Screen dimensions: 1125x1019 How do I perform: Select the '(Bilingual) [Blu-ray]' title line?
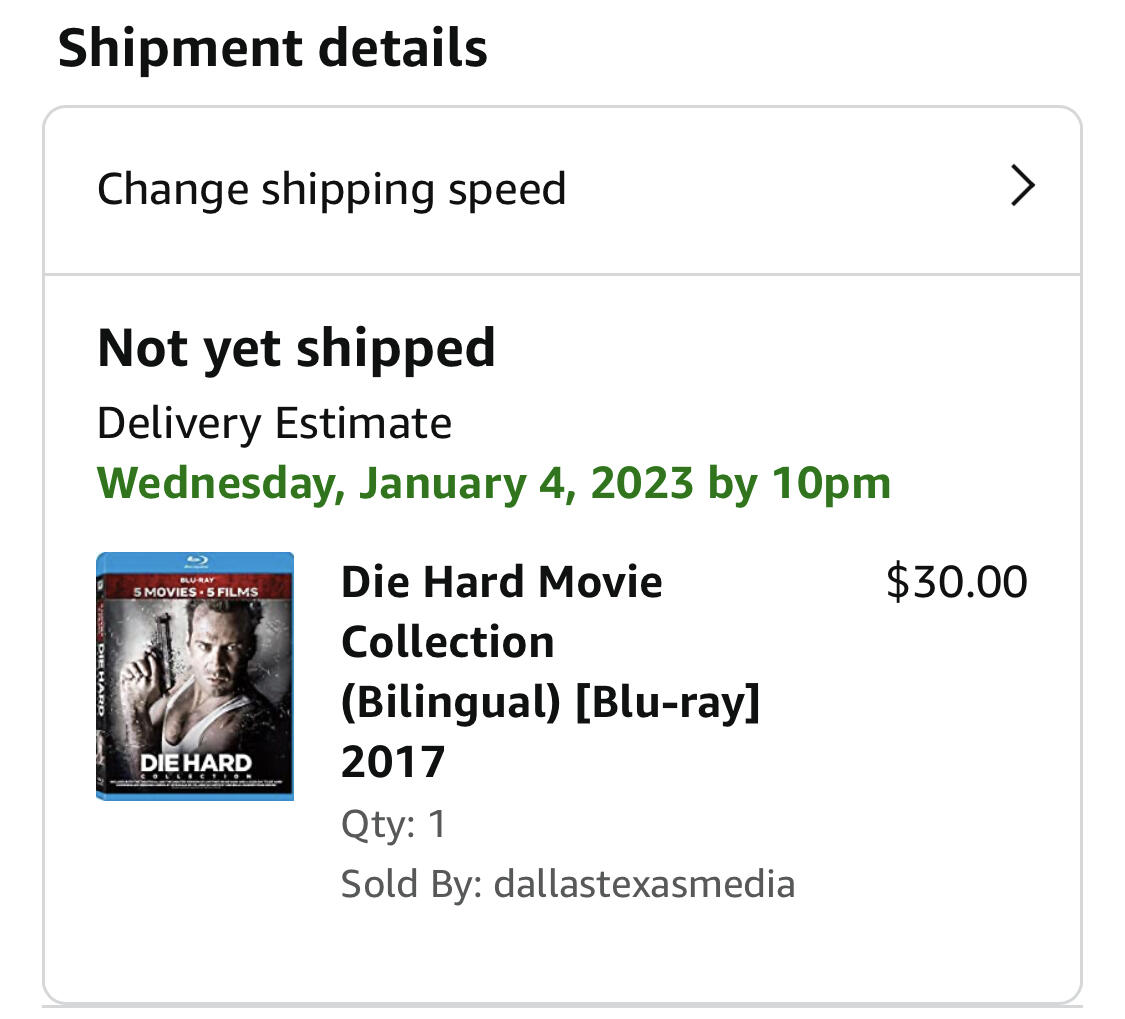(x=550, y=702)
